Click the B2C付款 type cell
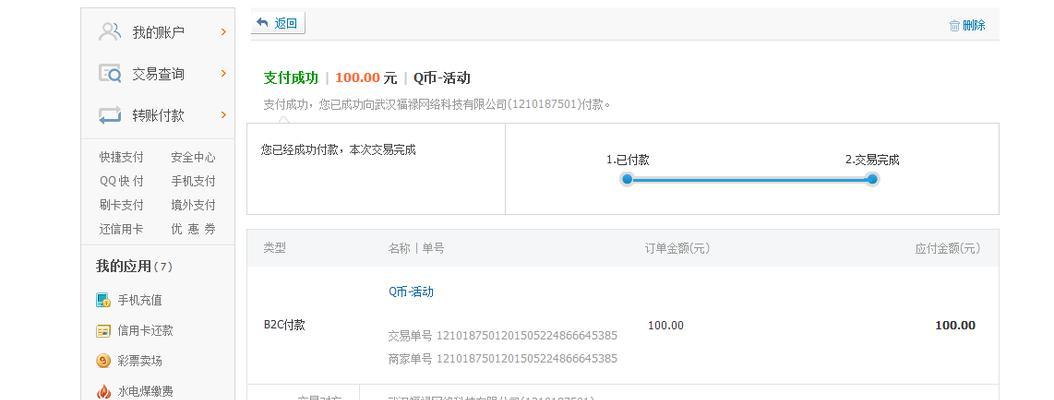The height and width of the screenshot is (400, 1054). 284,325
